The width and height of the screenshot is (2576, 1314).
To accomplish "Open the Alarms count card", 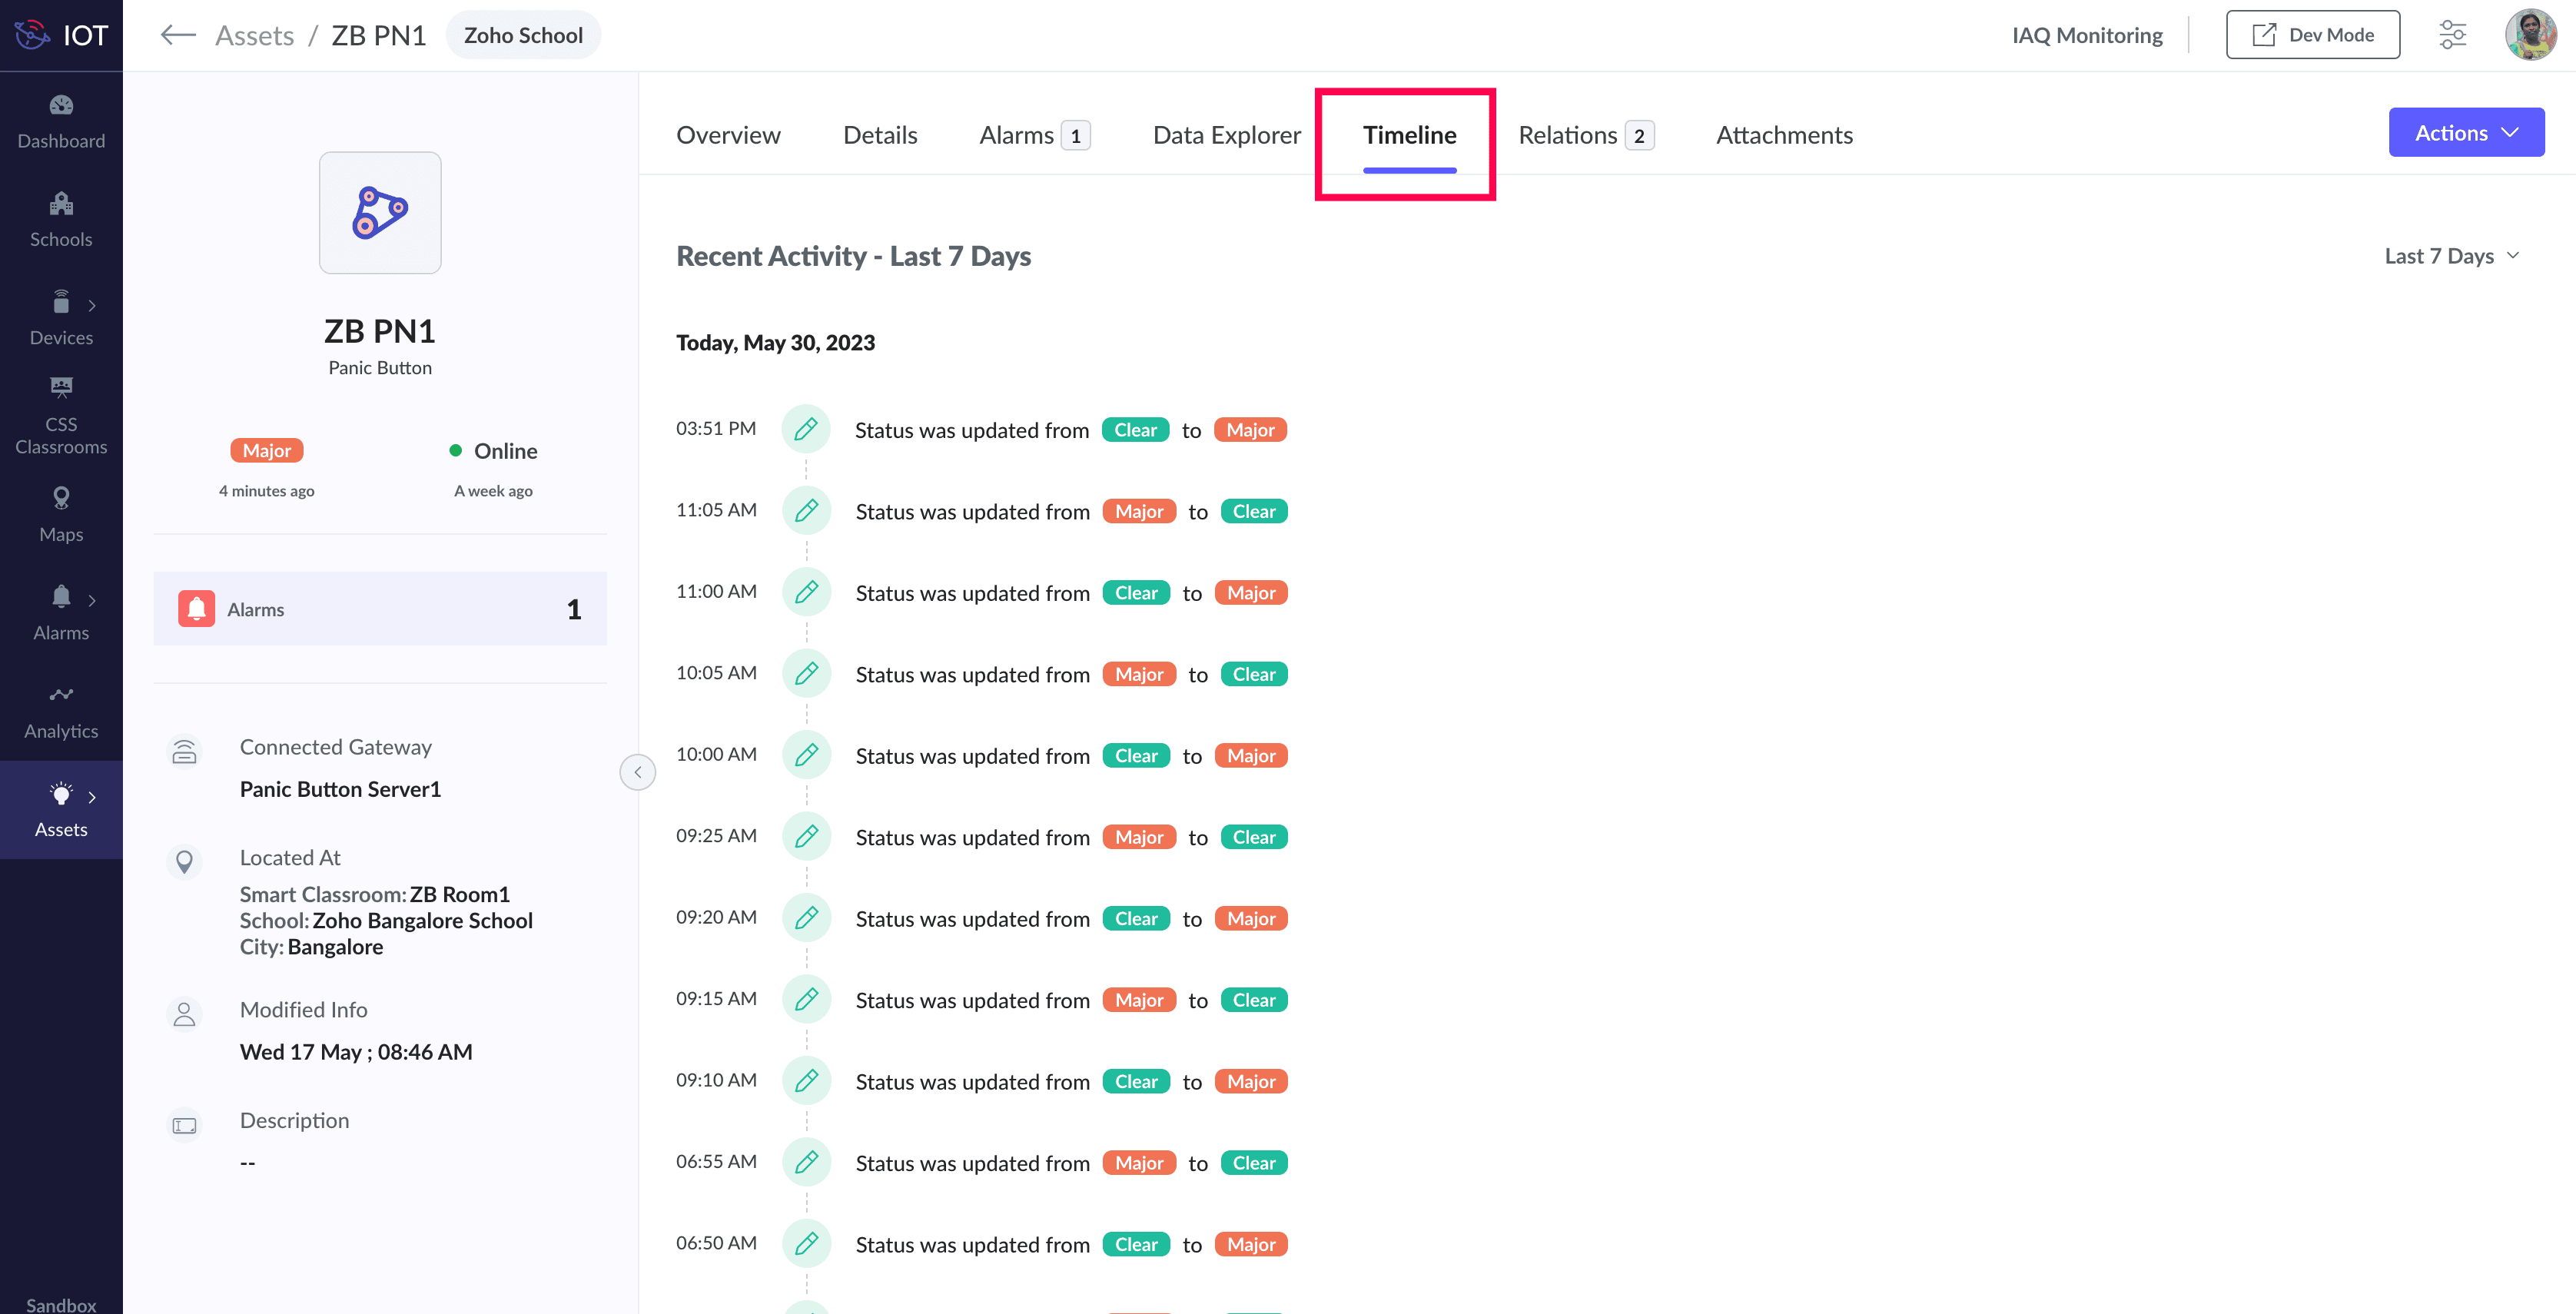I will (380, 609).
